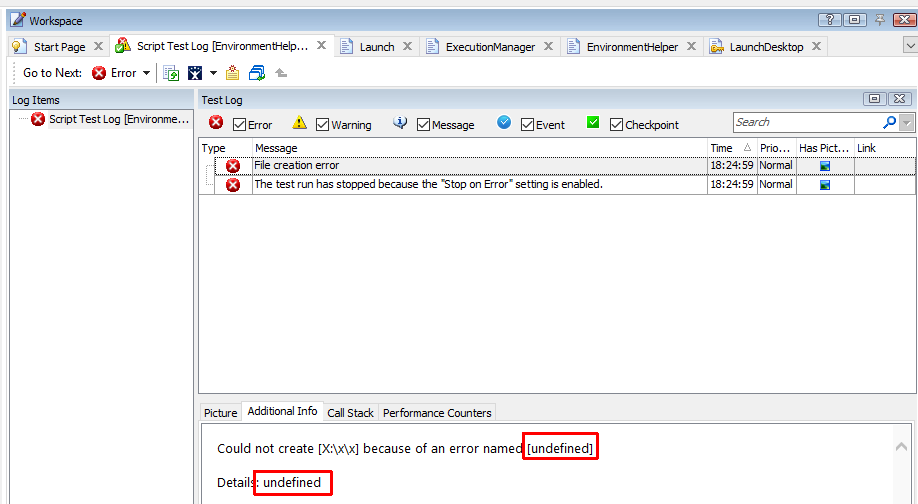This screenshot has height=504, width=918.
Task: Uncheck the Error filter checkbox
Action: [x=239, y=125]
